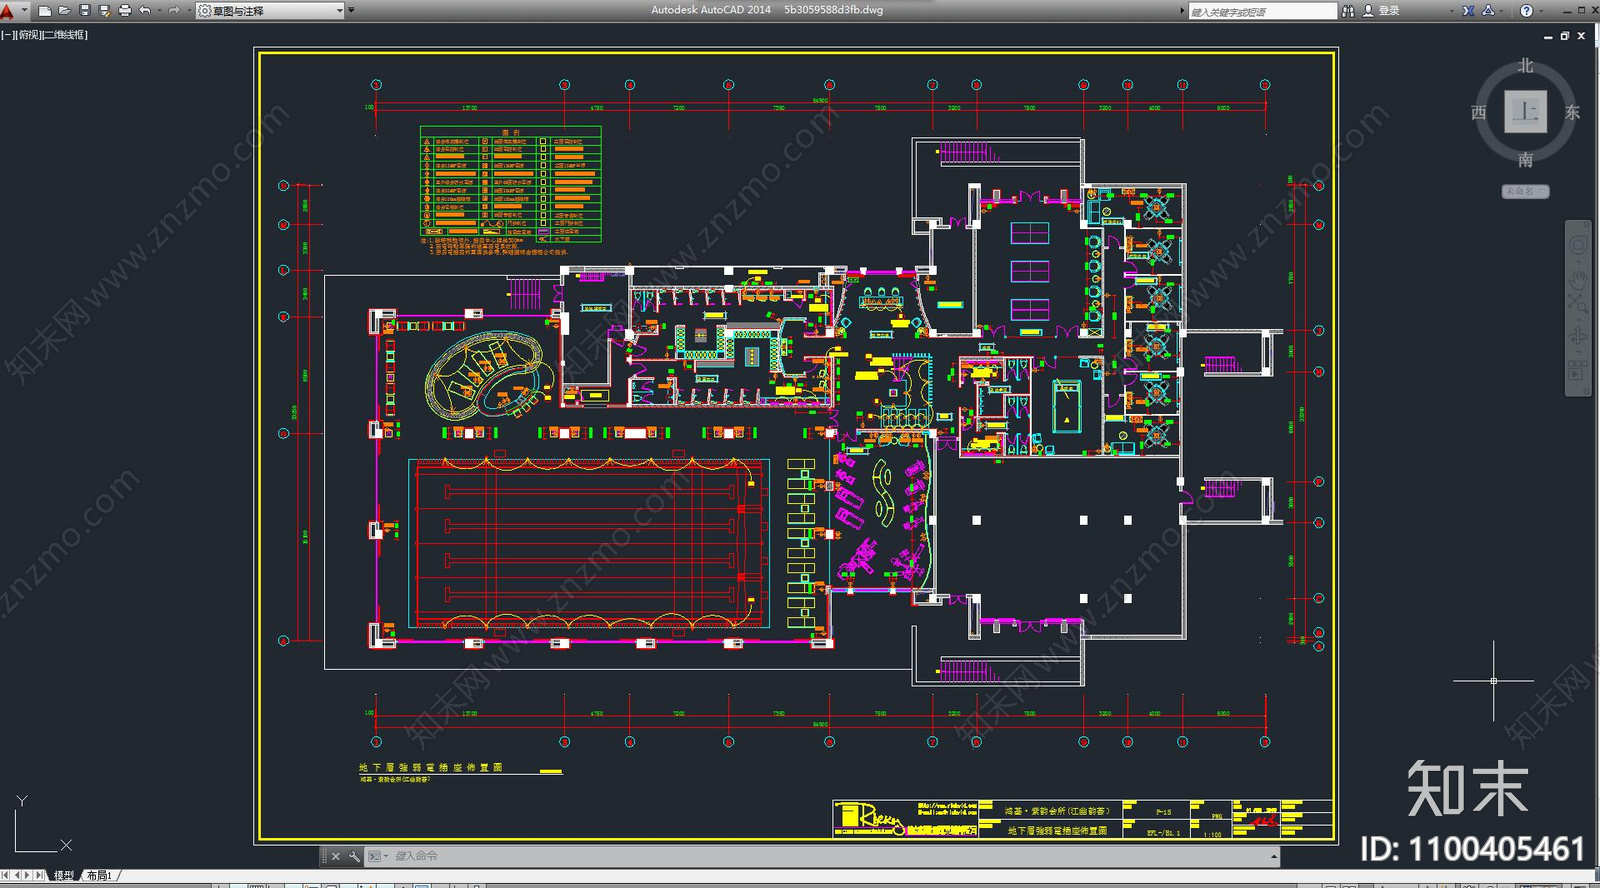Image resolution: width=1600 pixels, height=888 pixels.
Task: Click 东 (east) on the ViewCube compass
Action: point(1572,112)
